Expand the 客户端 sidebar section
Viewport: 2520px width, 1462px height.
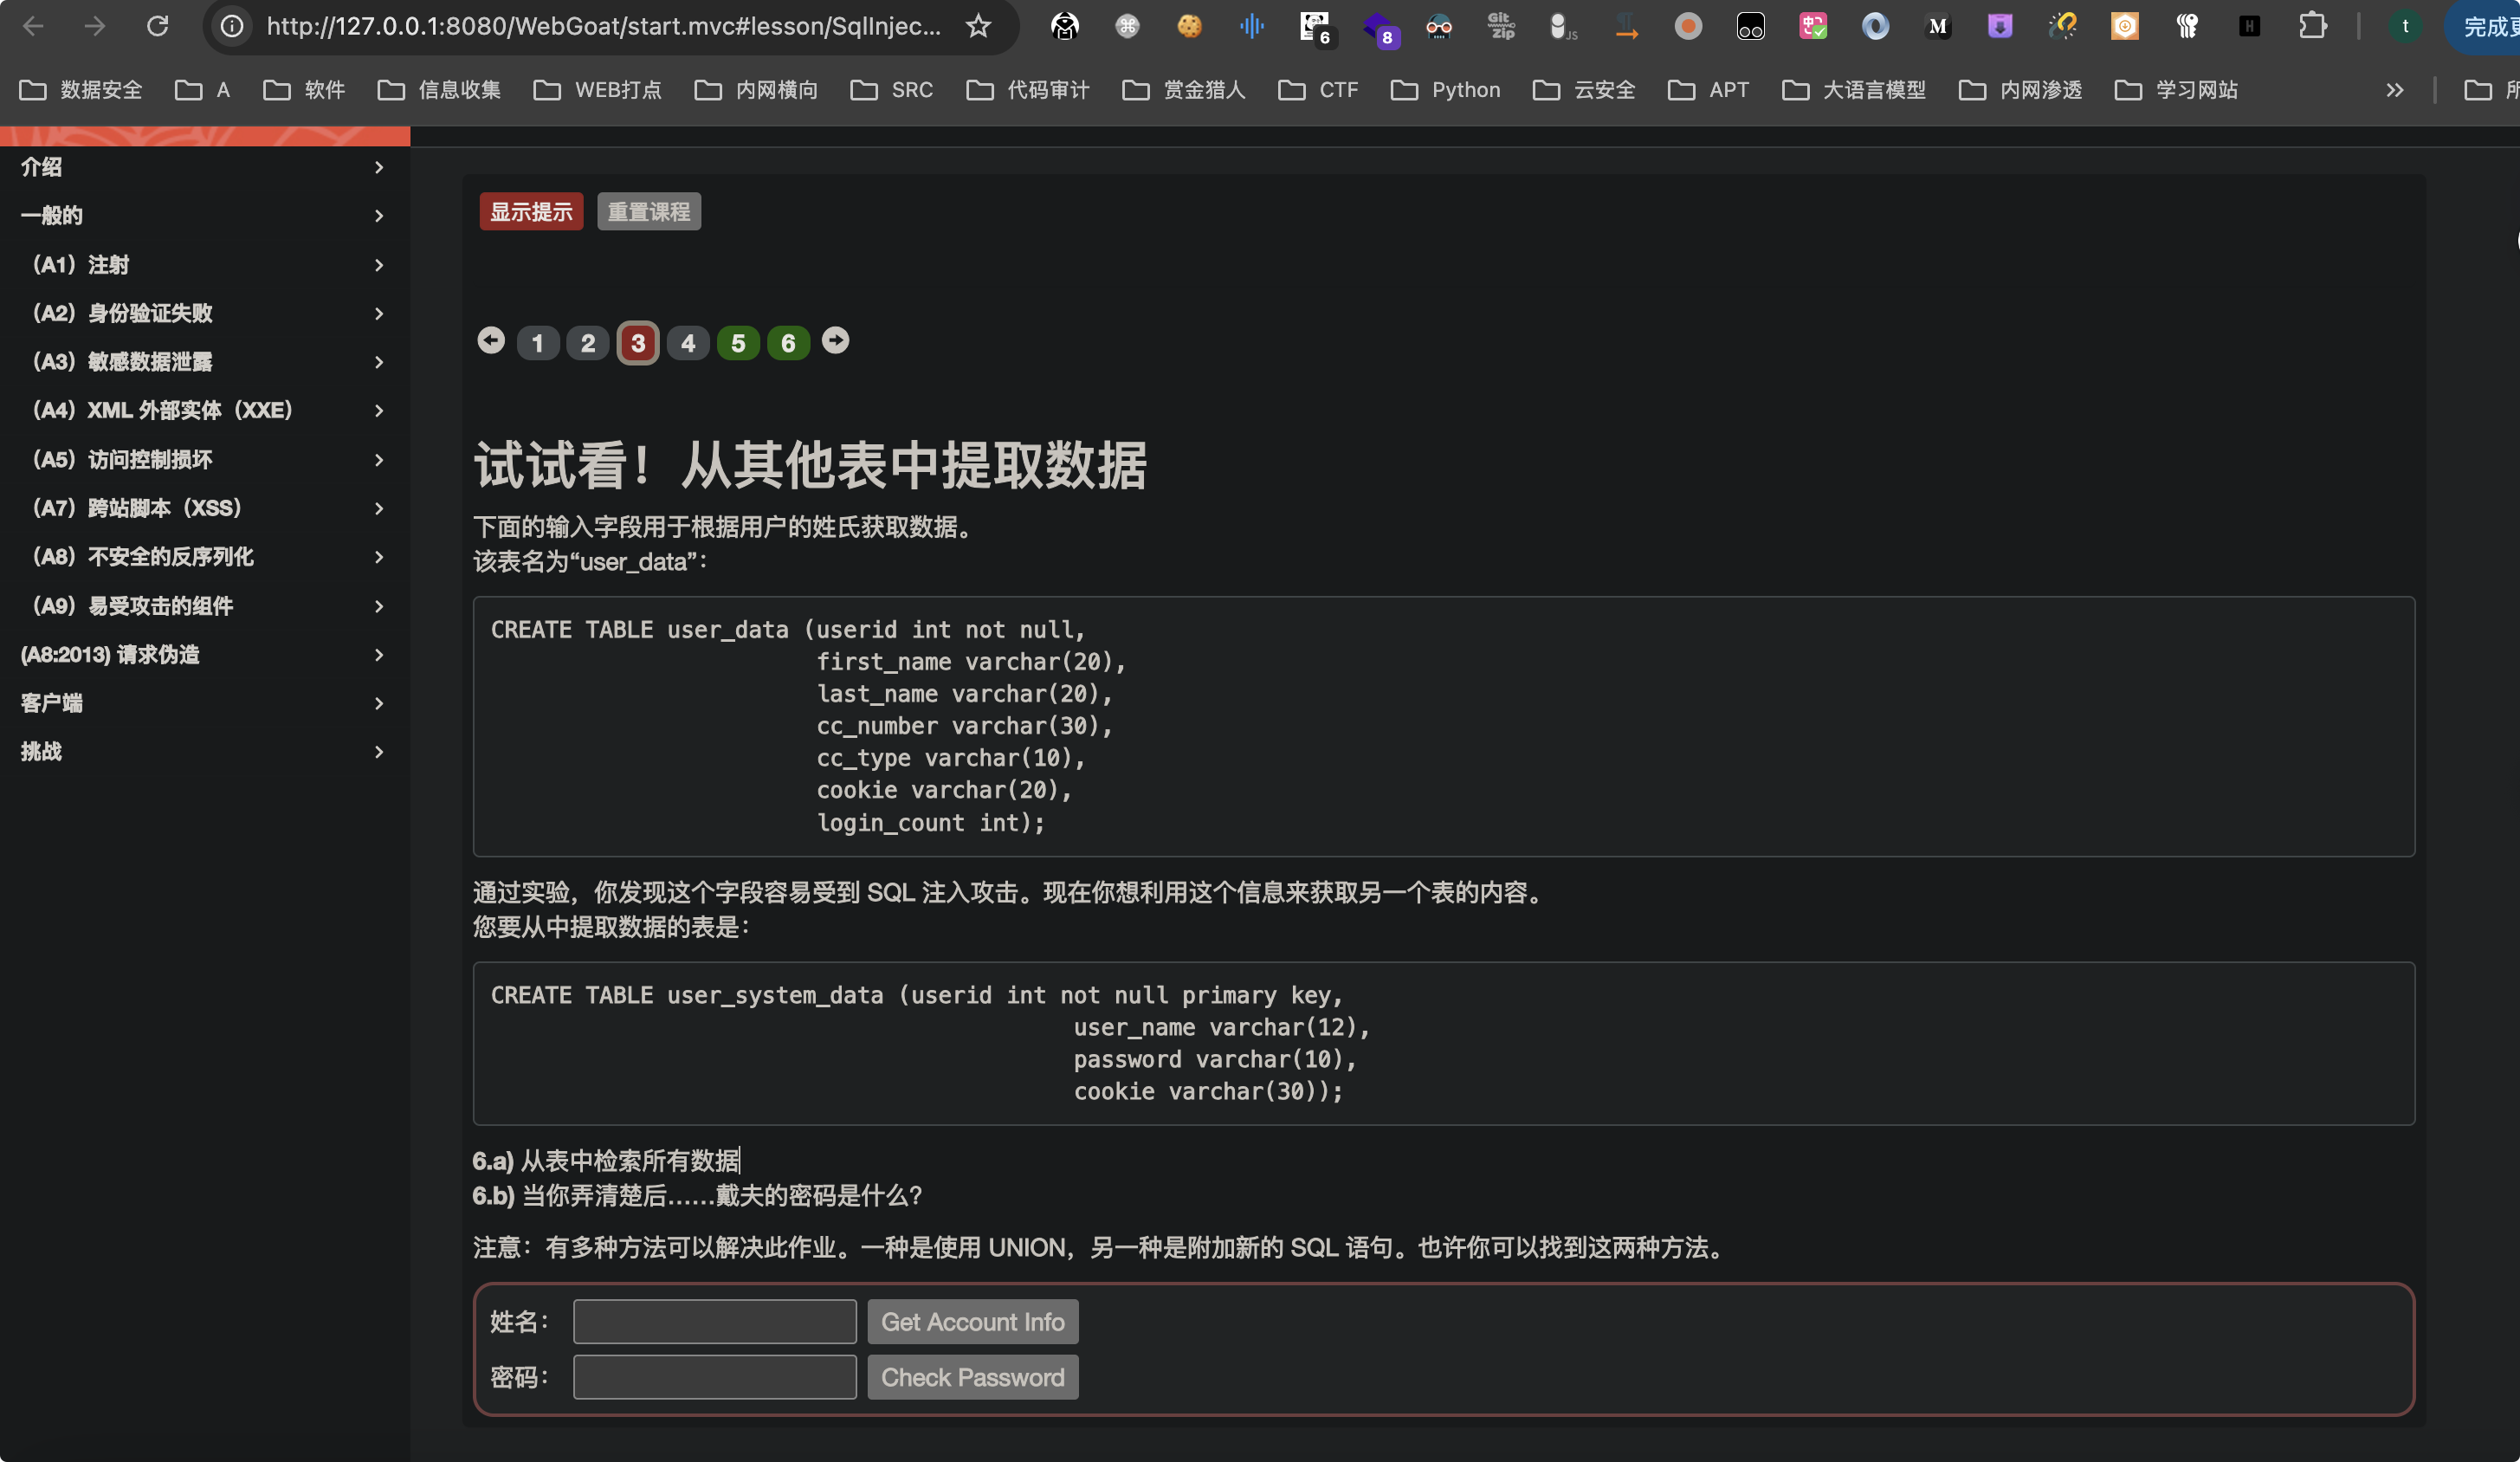205,703
